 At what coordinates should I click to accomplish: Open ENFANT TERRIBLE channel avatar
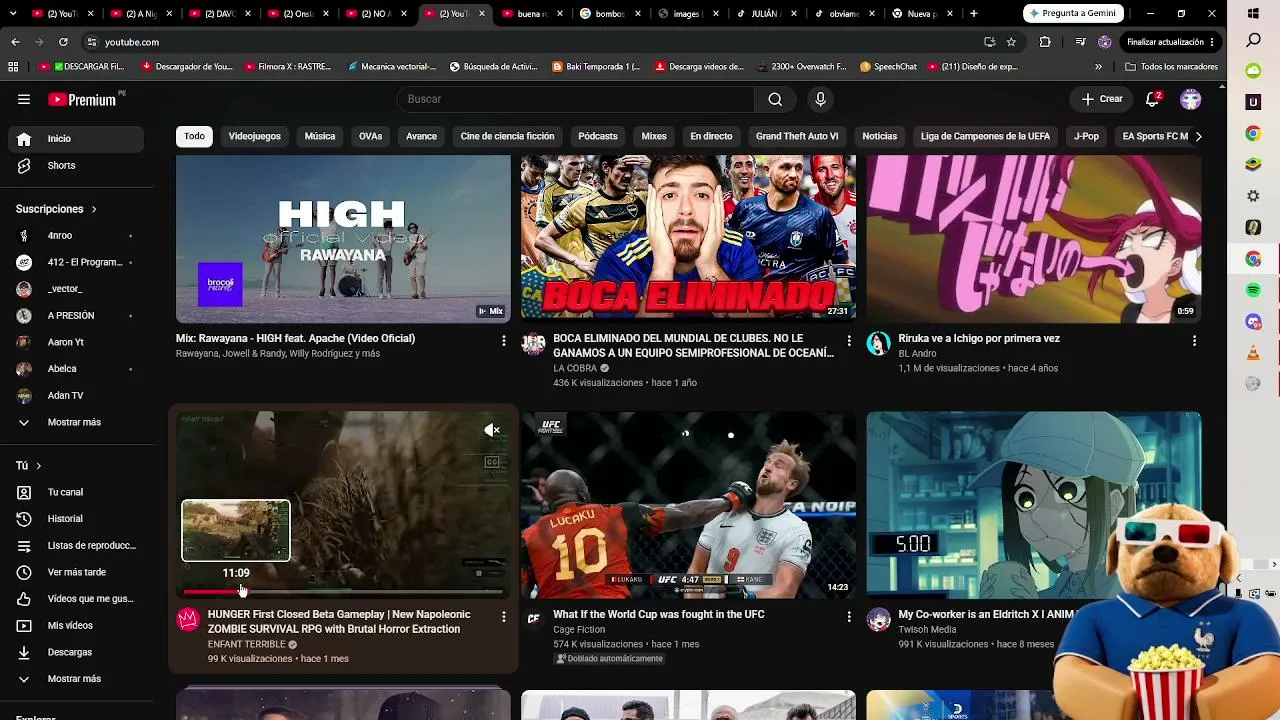(x=188, y=620)
